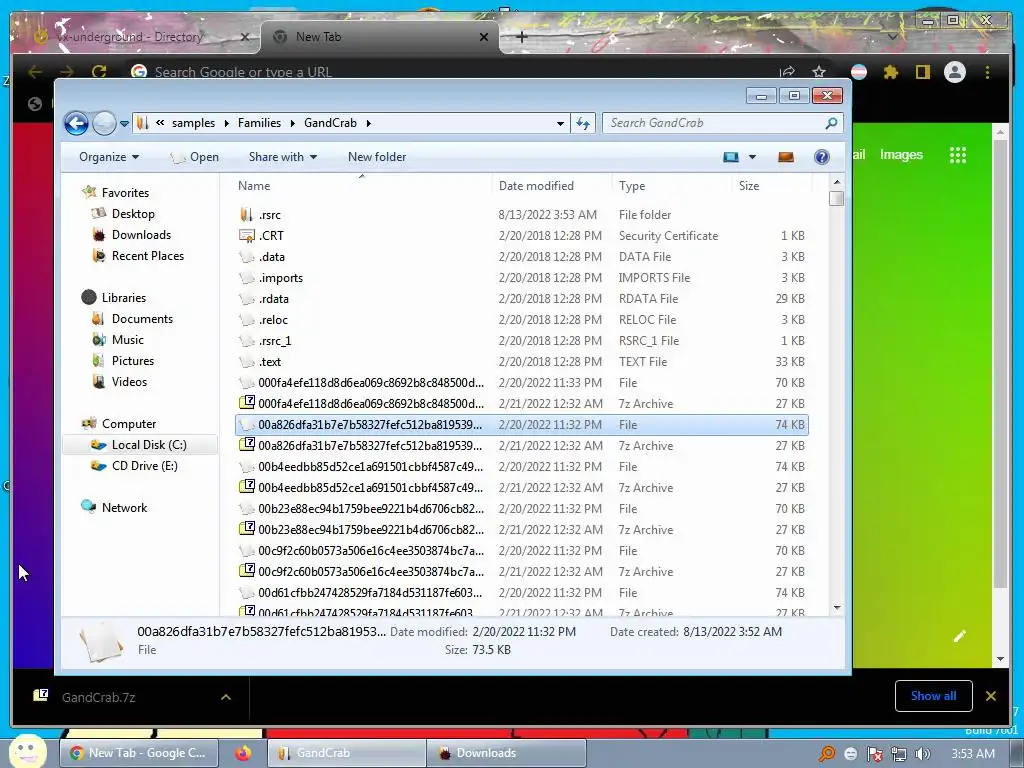Sort by Name column header
Screen dimensions: 1024x768
tap(254, 185)
